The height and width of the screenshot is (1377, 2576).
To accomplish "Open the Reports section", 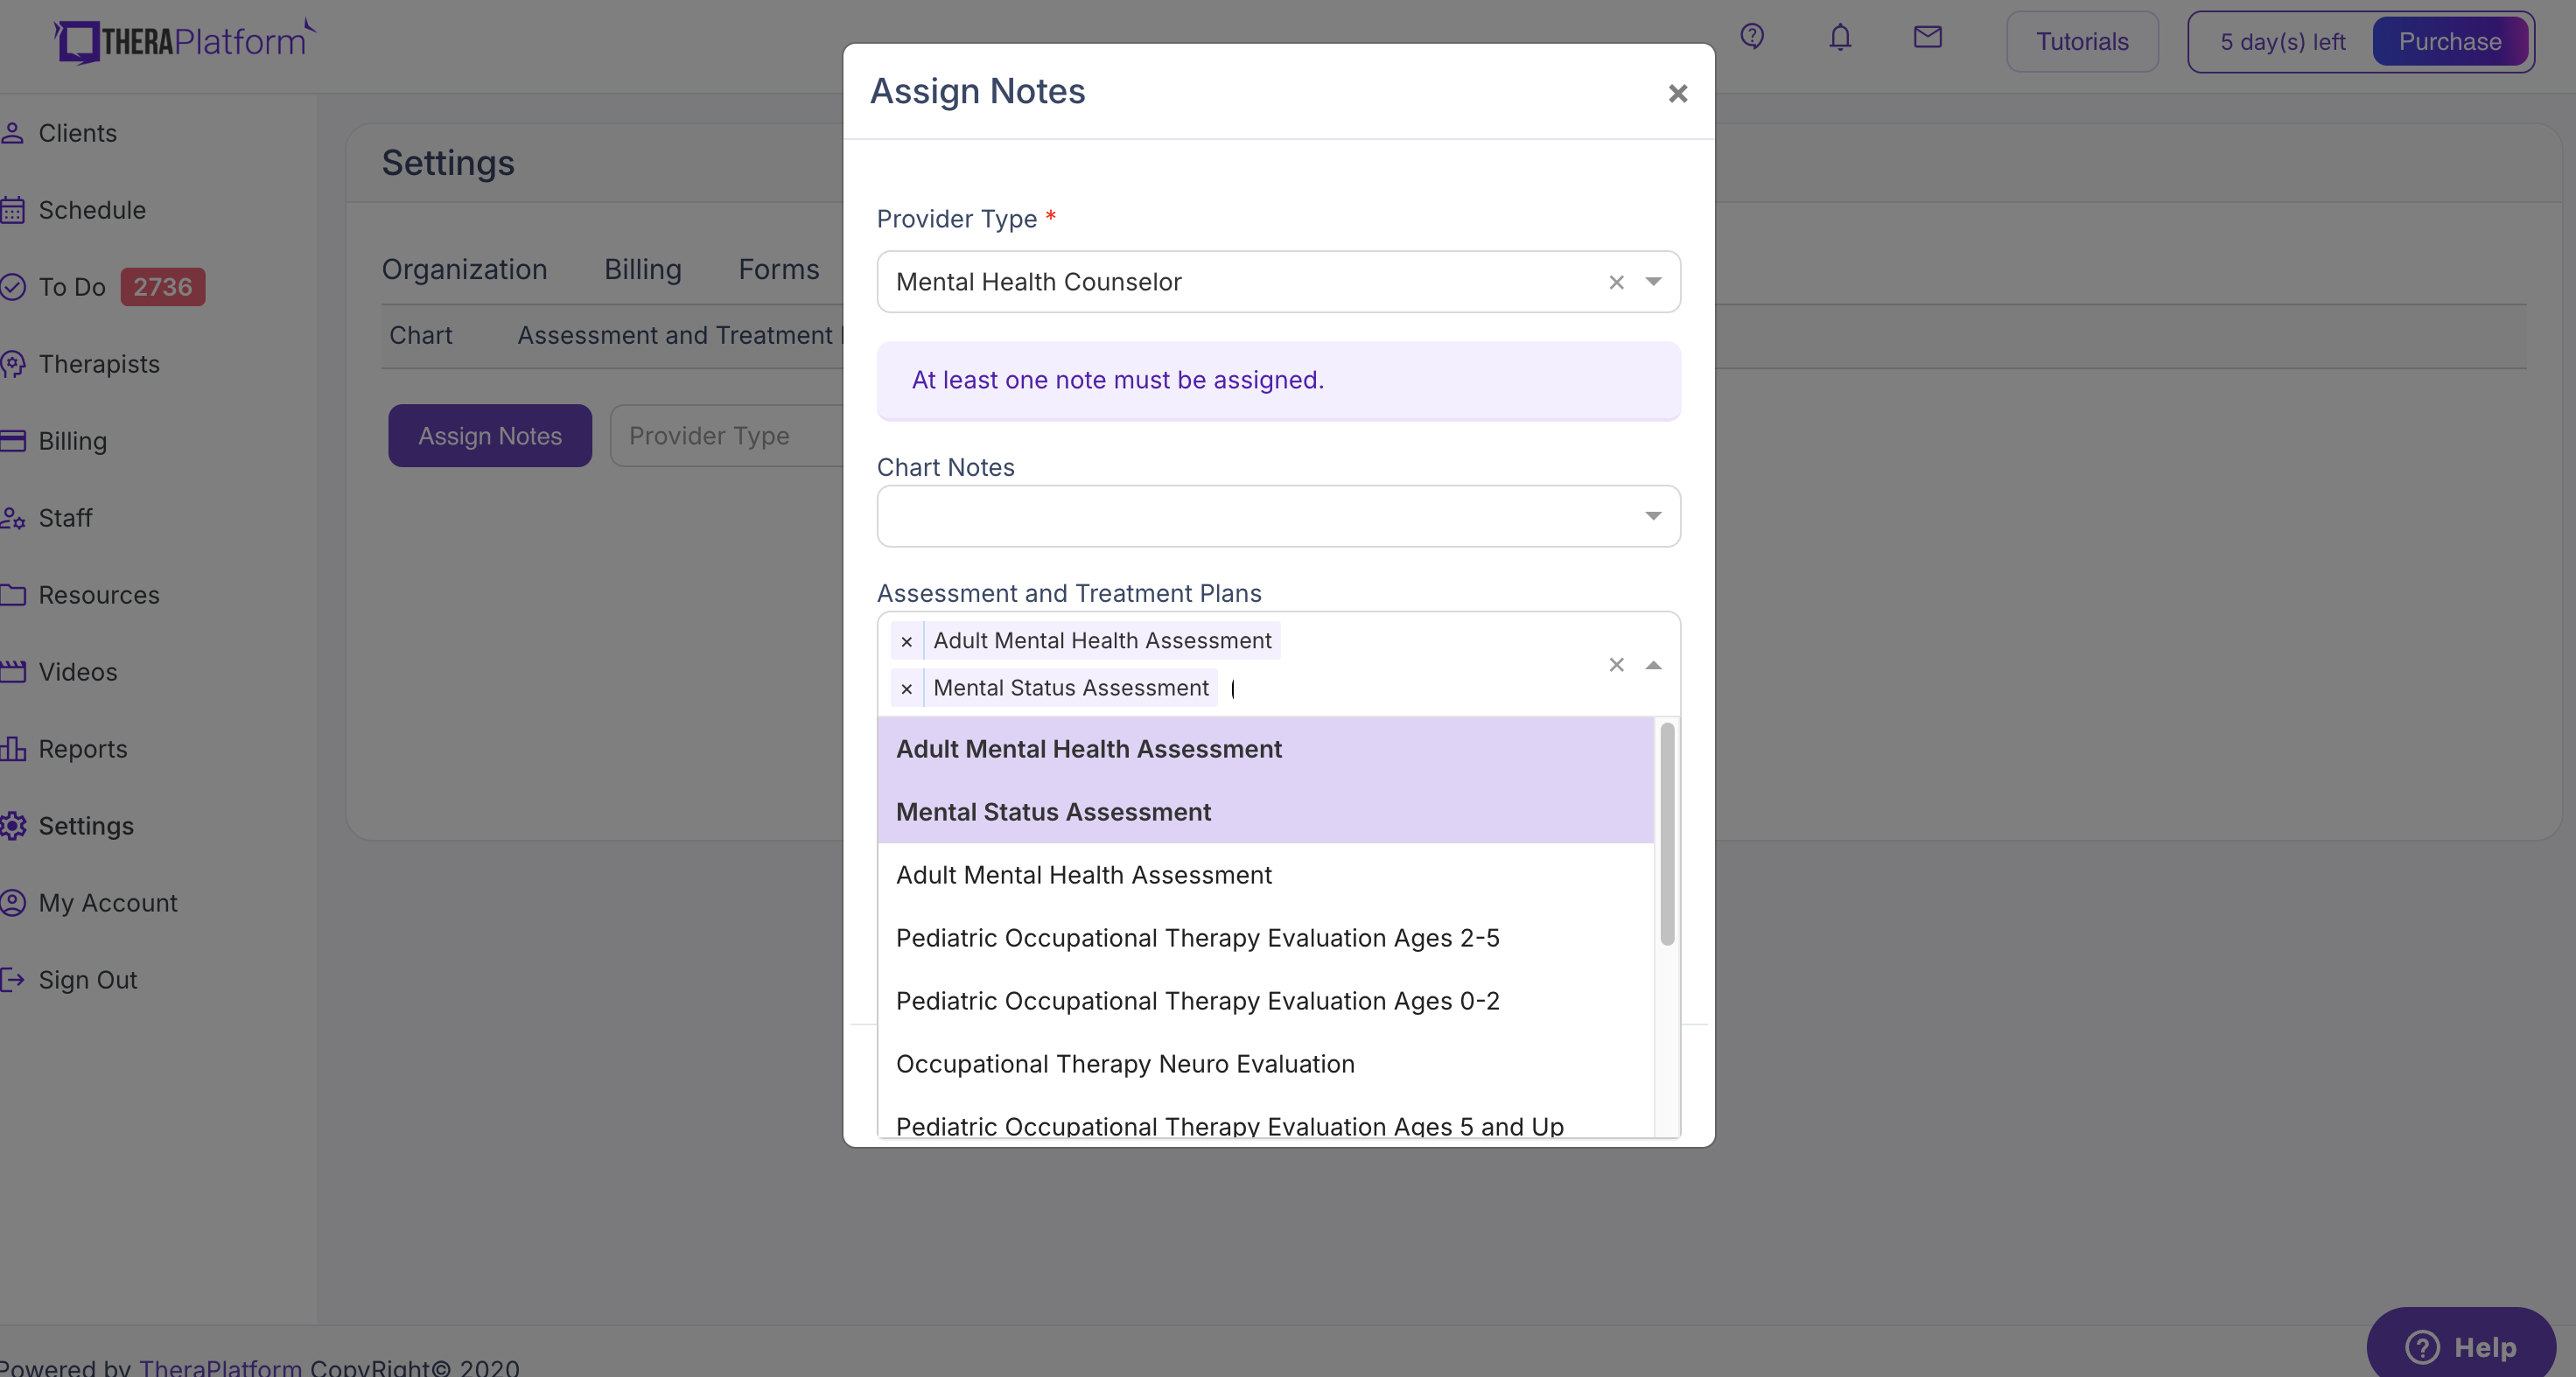I will point(83,748).
